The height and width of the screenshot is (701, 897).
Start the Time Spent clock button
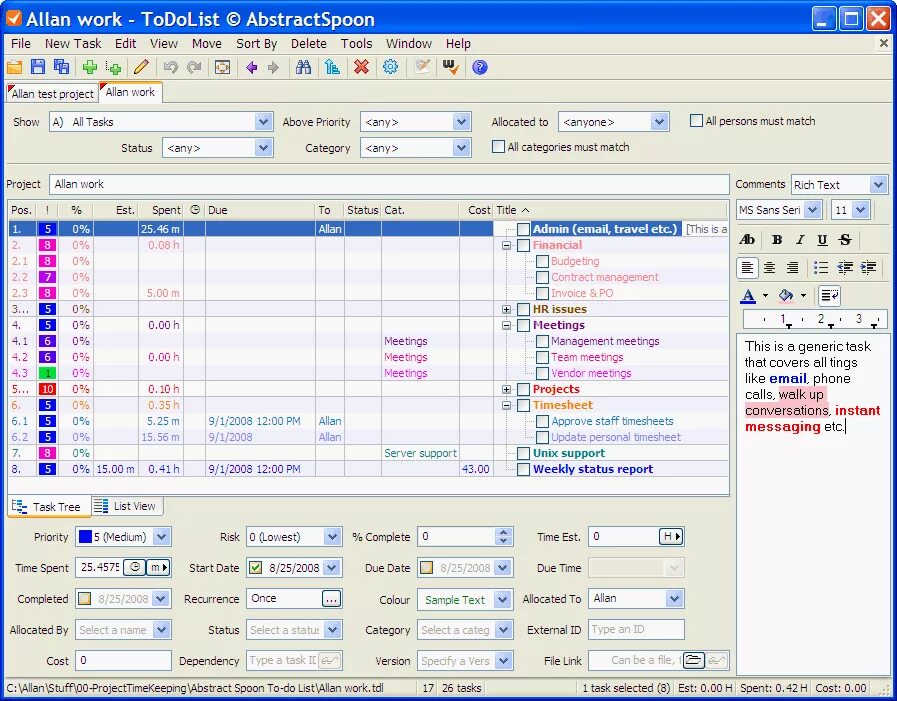coord(135,567)
